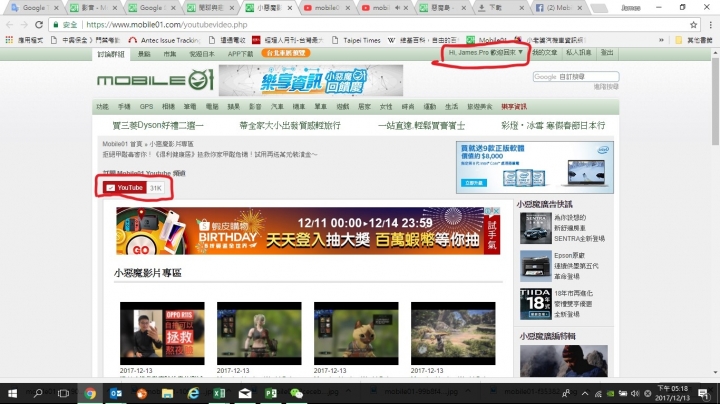
Task: Switch to the 下載 browser tab
Action: point(500,8)
